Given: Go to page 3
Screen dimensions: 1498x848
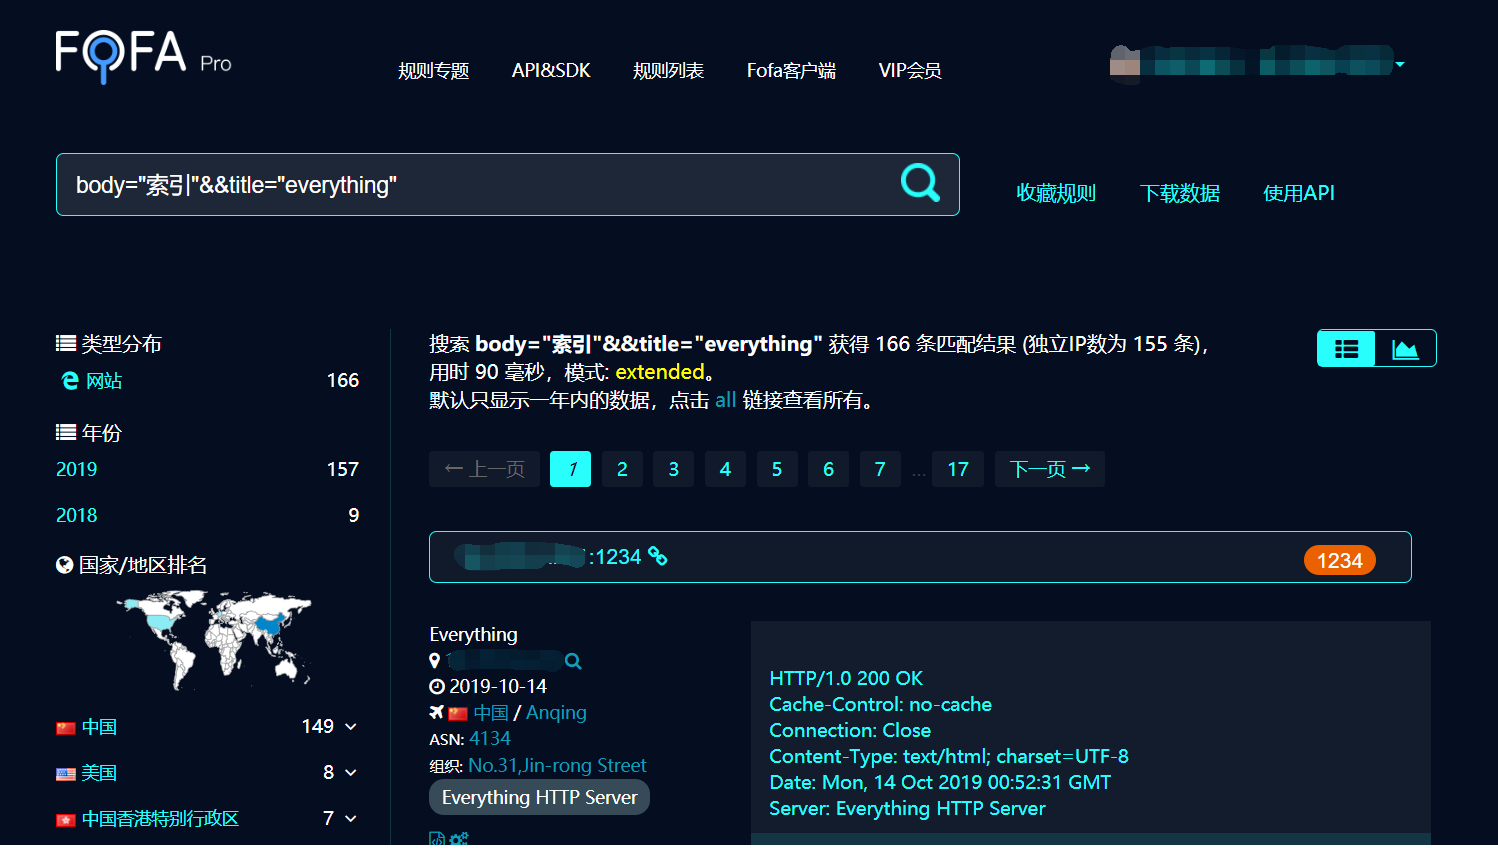Looking at the screenshot, I should coord(674,469).
